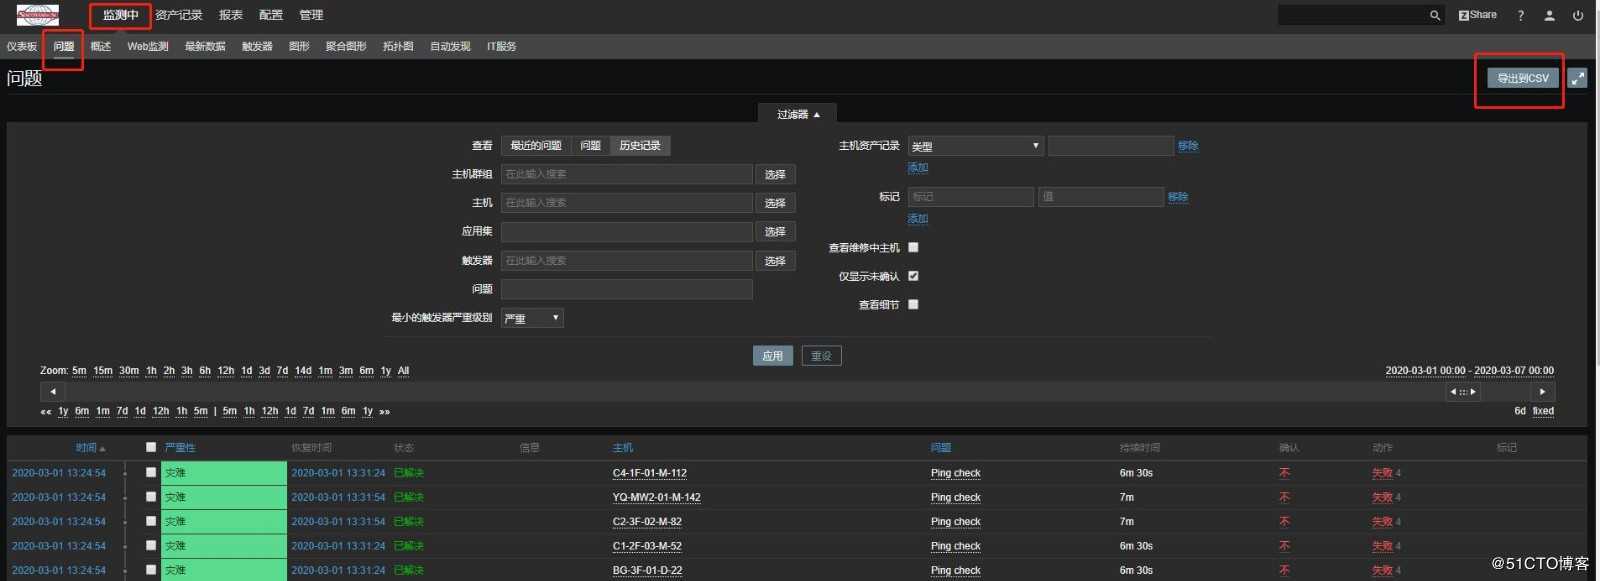Uncheck the 仅显示未确认 checkbox

[x=913, y=276]
